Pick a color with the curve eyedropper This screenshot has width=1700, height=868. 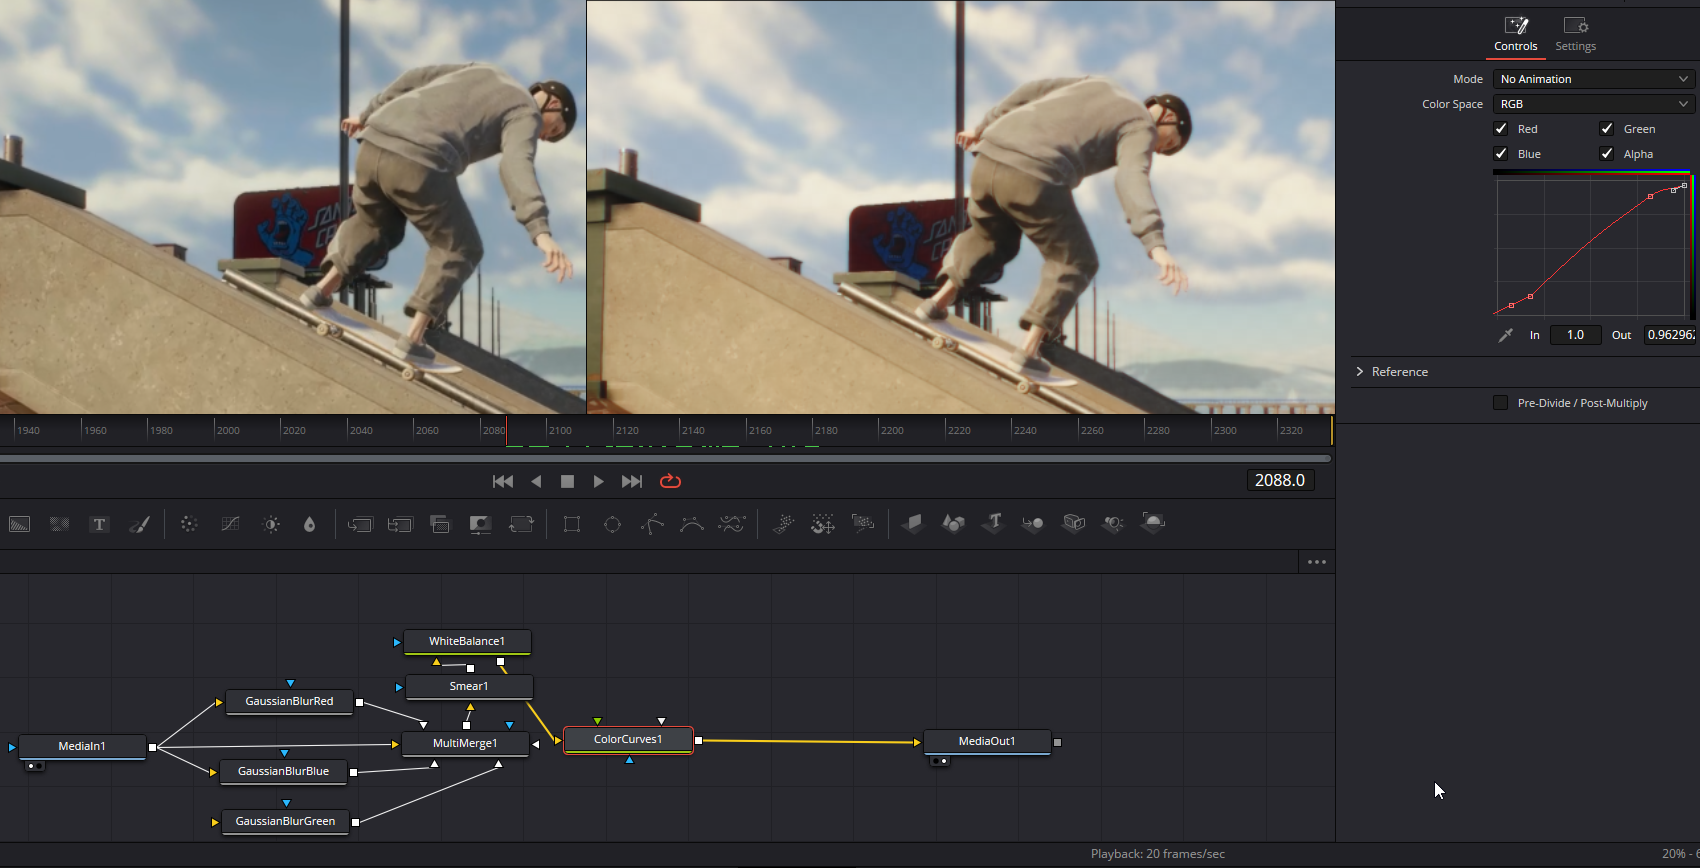1506,335
